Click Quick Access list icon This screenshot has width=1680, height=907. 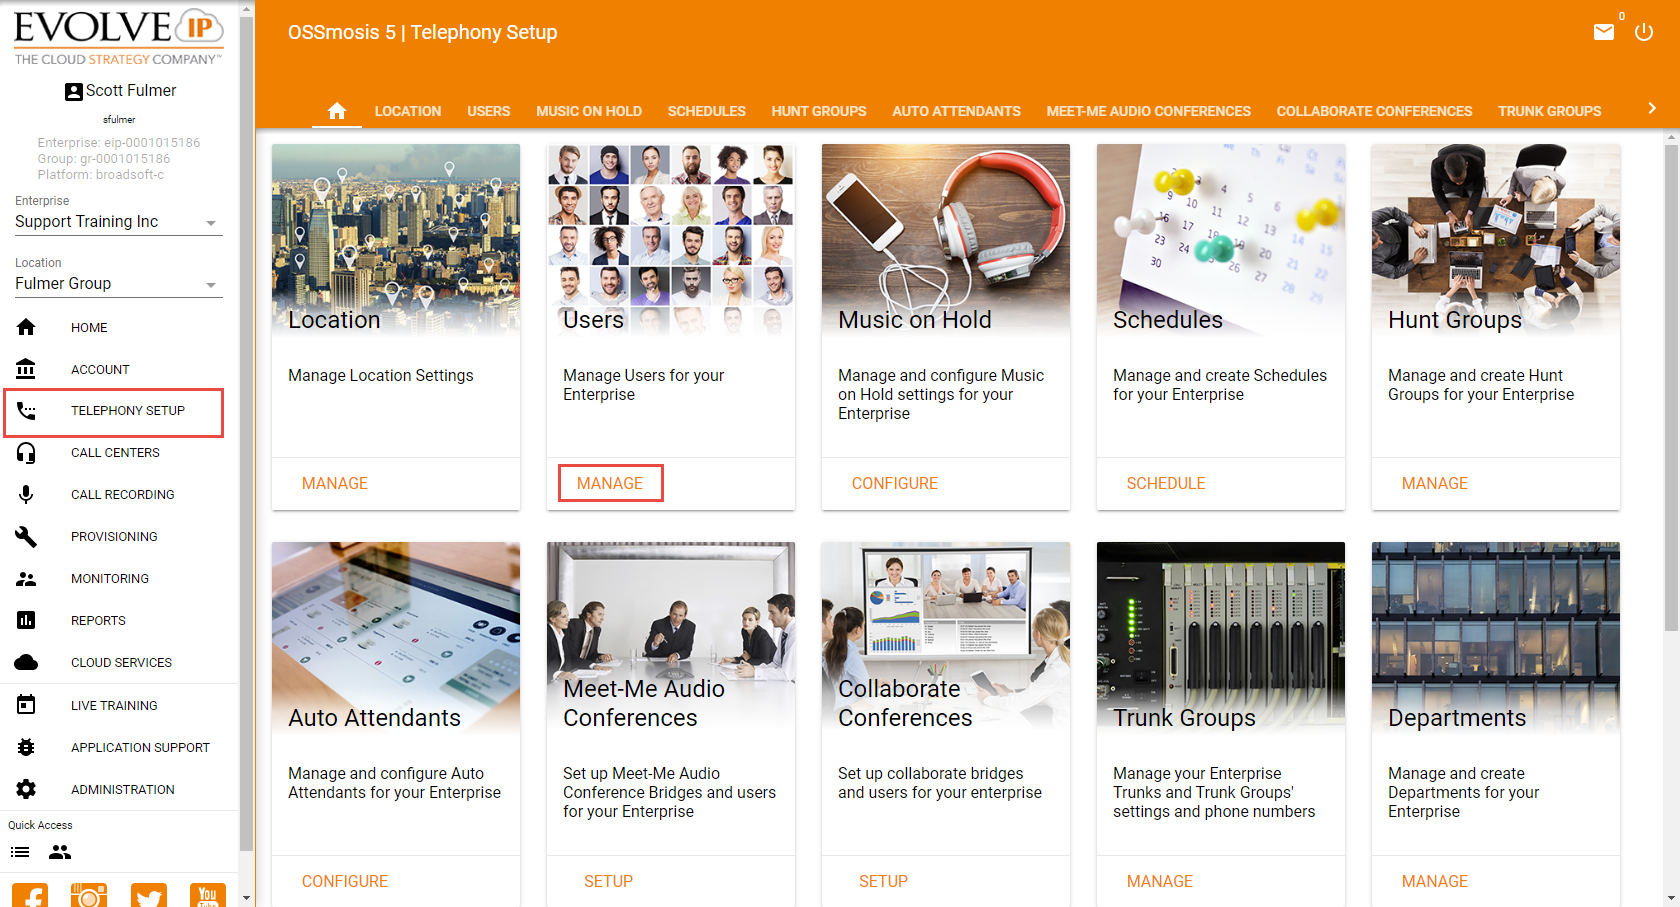pos(20,852)
